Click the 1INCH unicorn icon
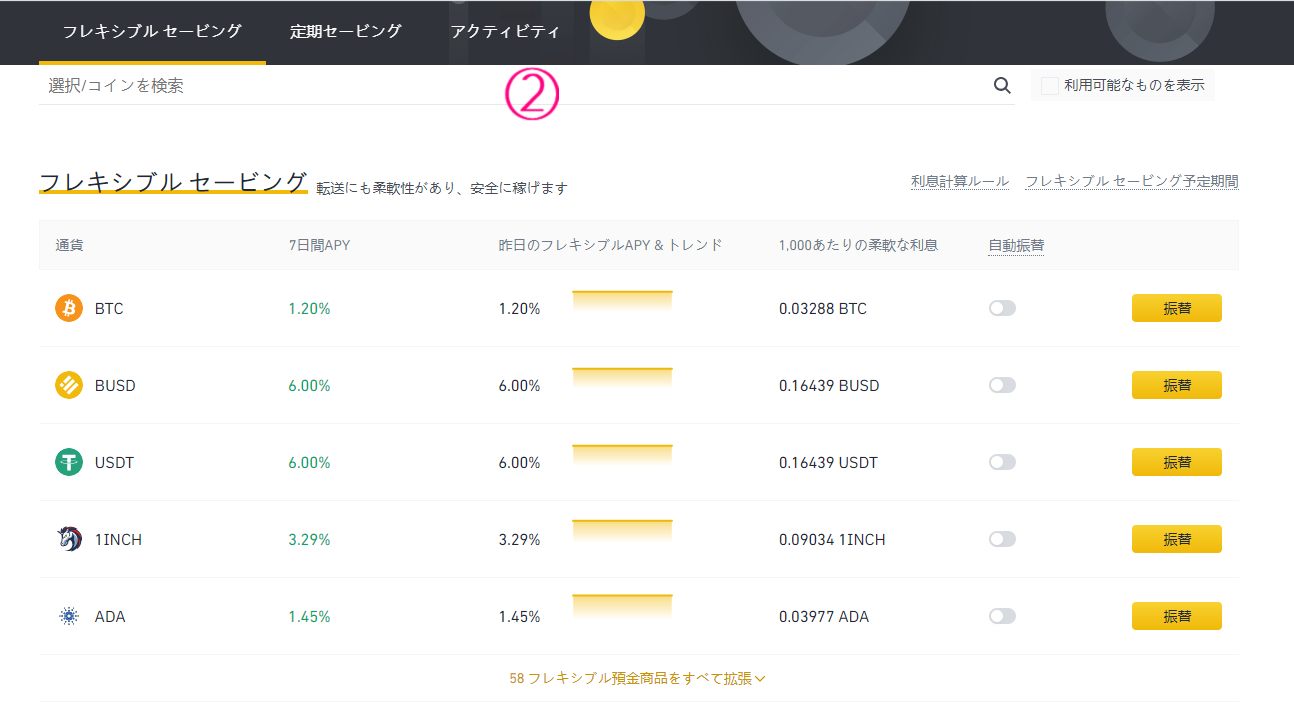Screen dimensions: 1294x714 tap(69, 539)
